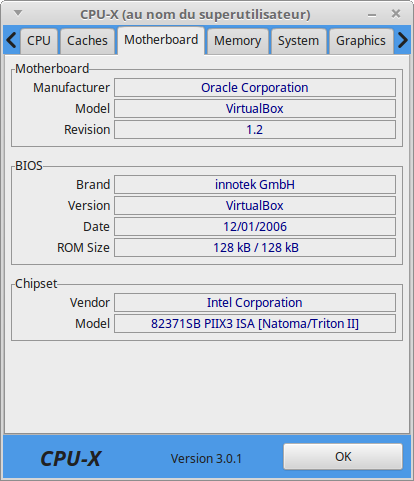414x481 pixels.
Task: Go to the Memory tab
Action: coord(238,41)
